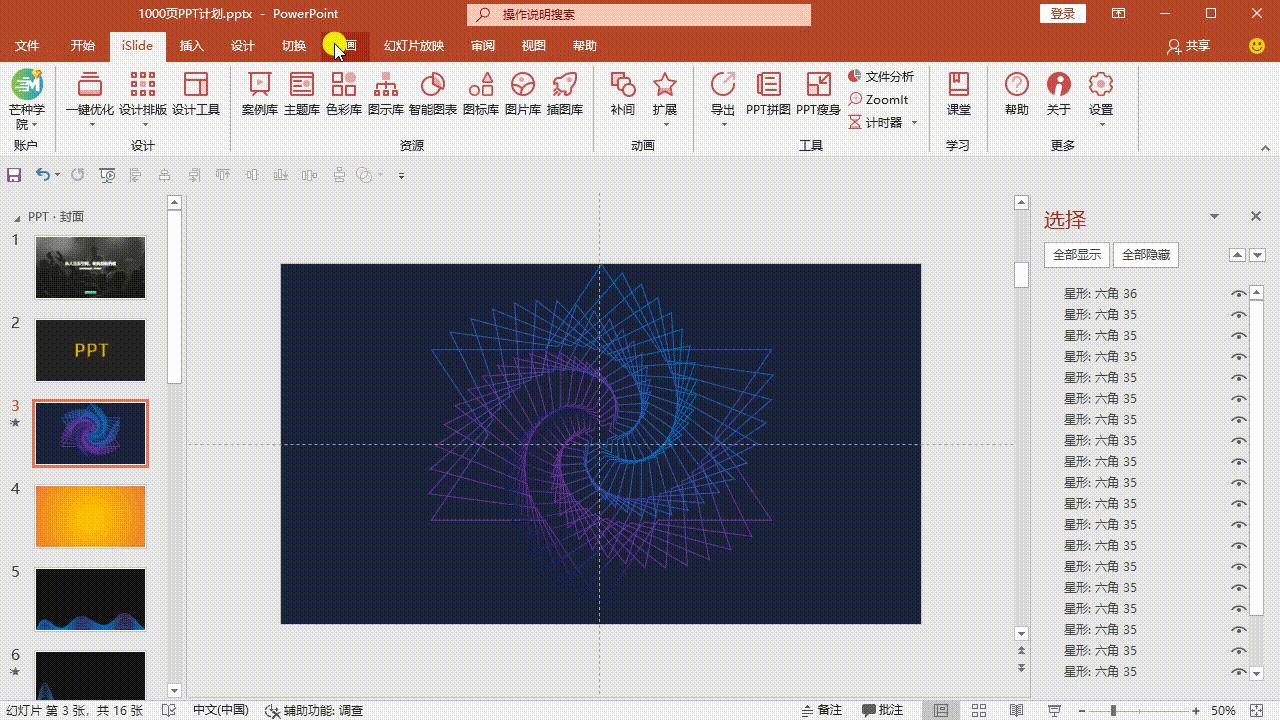Open 文件分析 file analysis

pos(881,77)
